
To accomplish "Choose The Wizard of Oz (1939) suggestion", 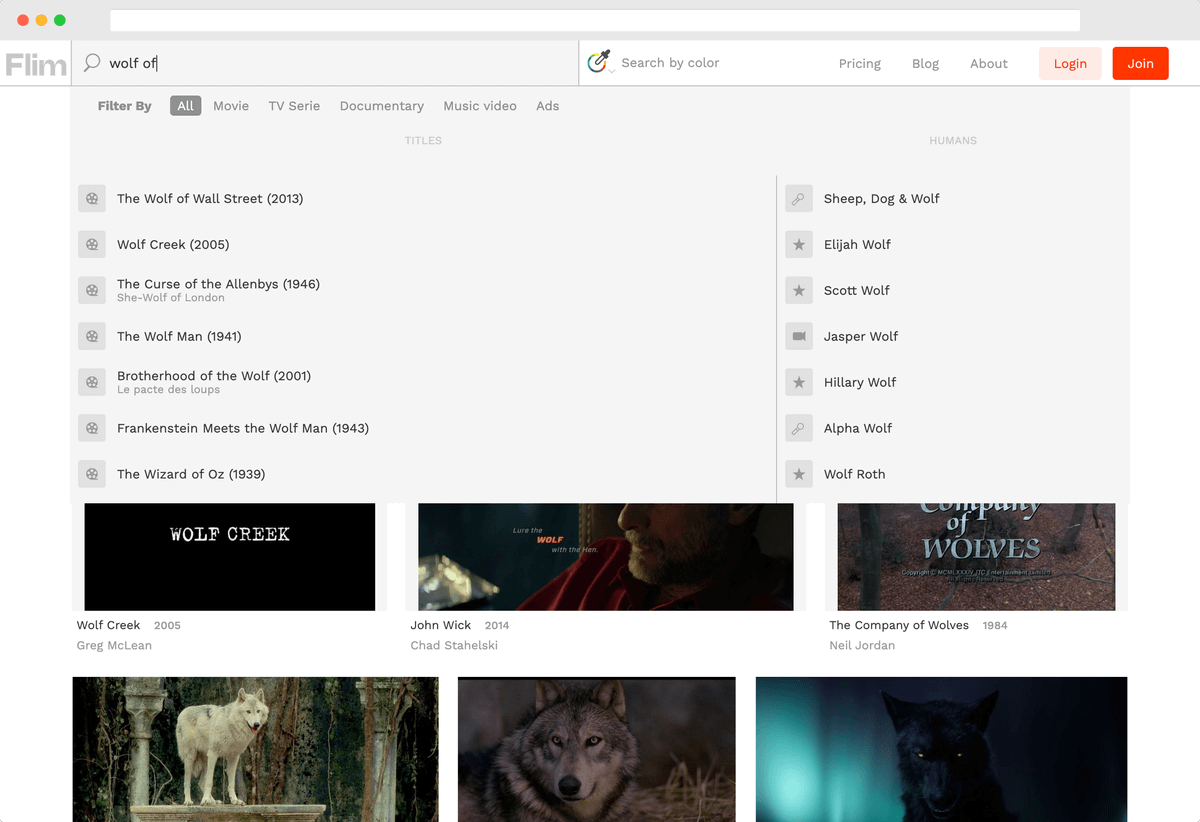I will coord(191,474).
